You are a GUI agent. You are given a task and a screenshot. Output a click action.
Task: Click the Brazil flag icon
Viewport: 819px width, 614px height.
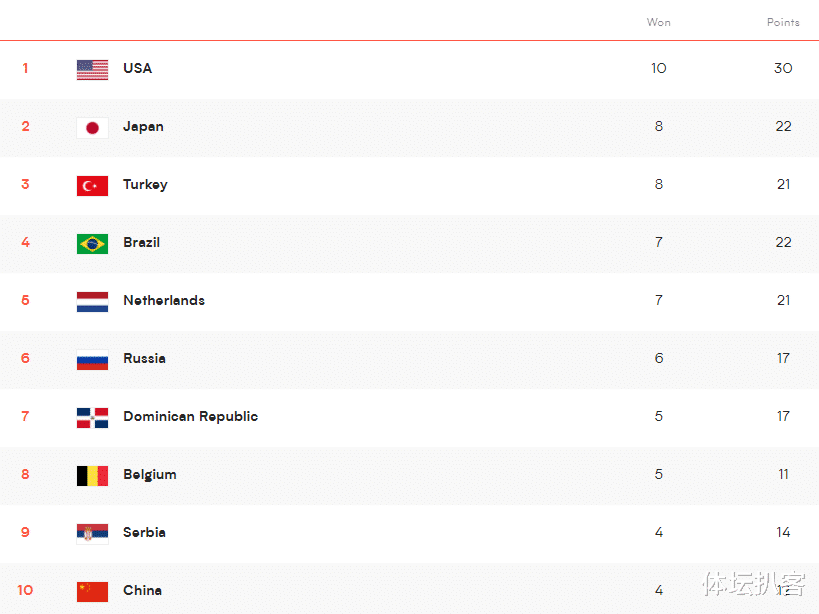pyautogui.click(x=92, y=243)
